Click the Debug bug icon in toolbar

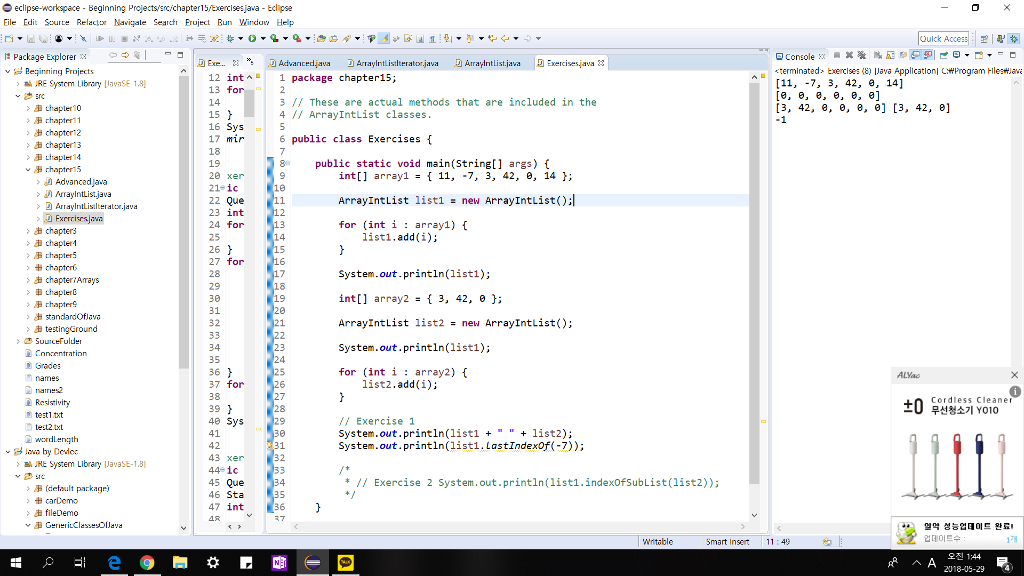point(233,39)
